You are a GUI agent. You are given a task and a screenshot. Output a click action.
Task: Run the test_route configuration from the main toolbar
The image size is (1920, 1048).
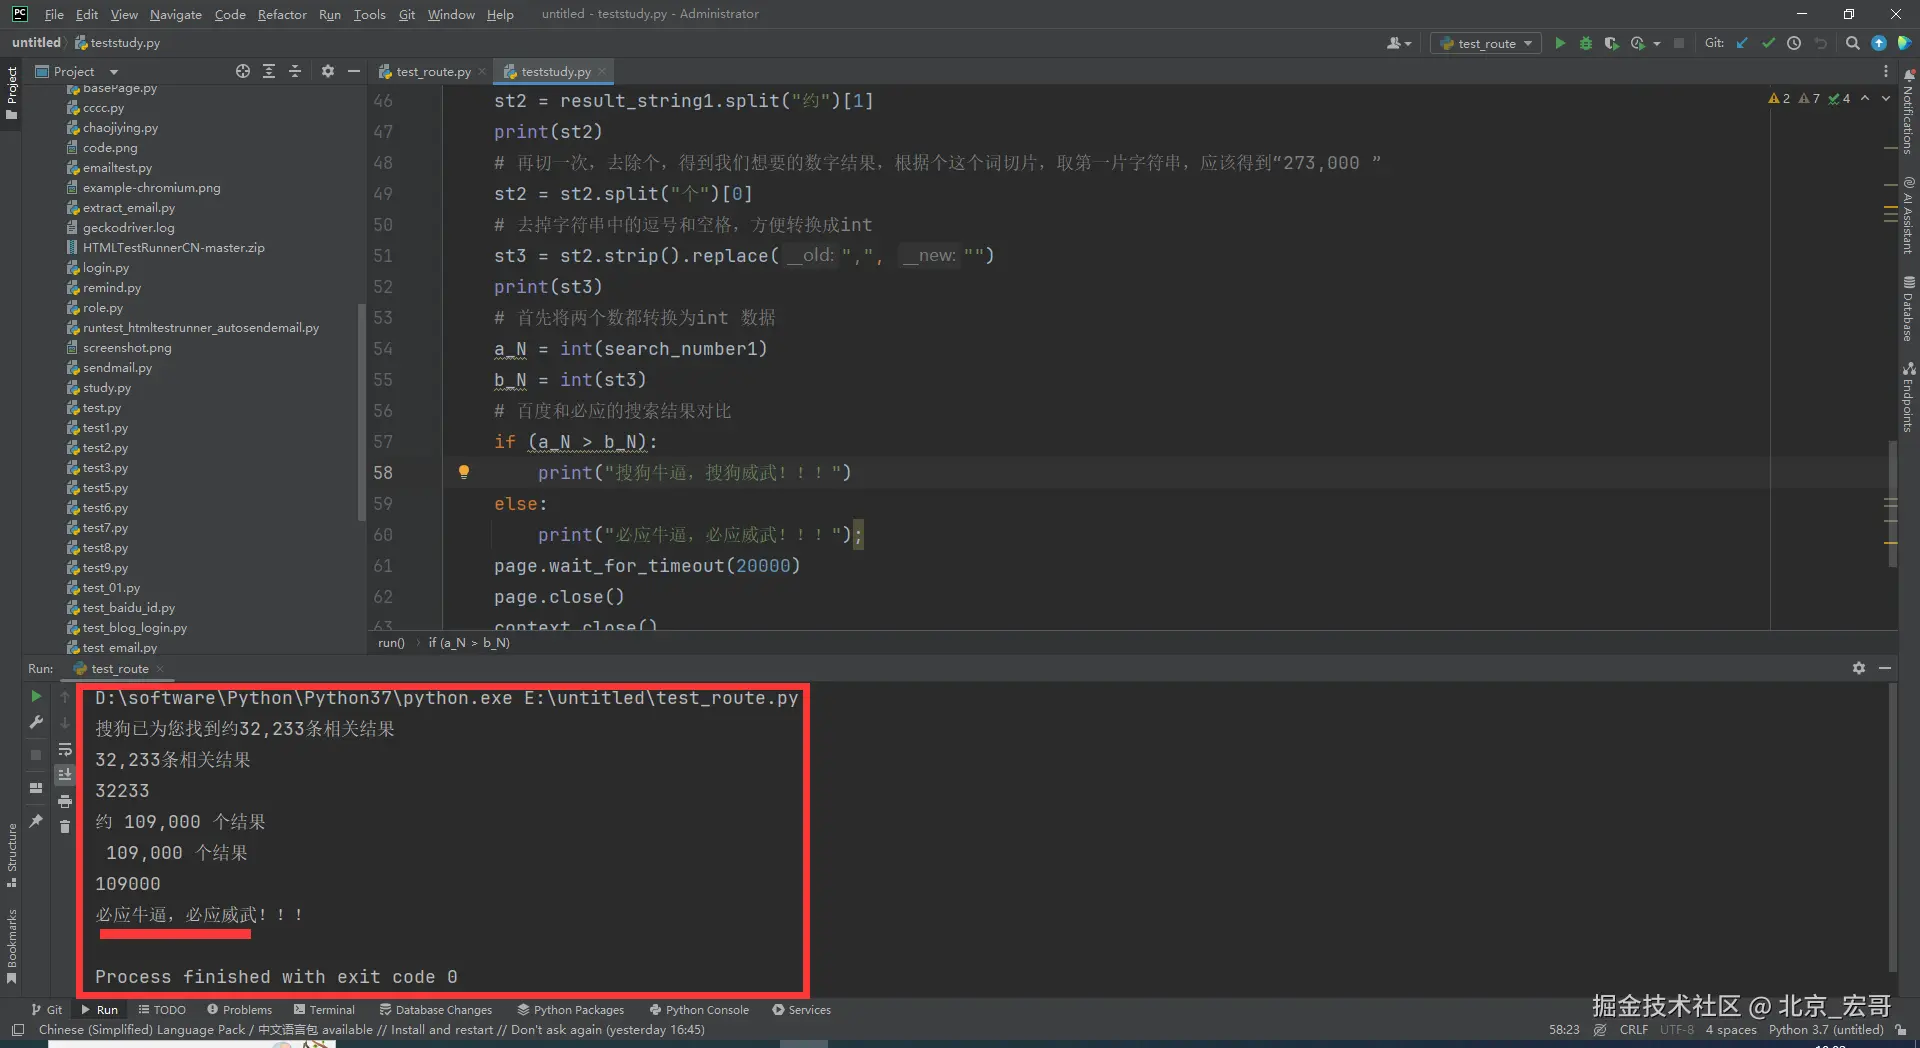[1560, 43]
